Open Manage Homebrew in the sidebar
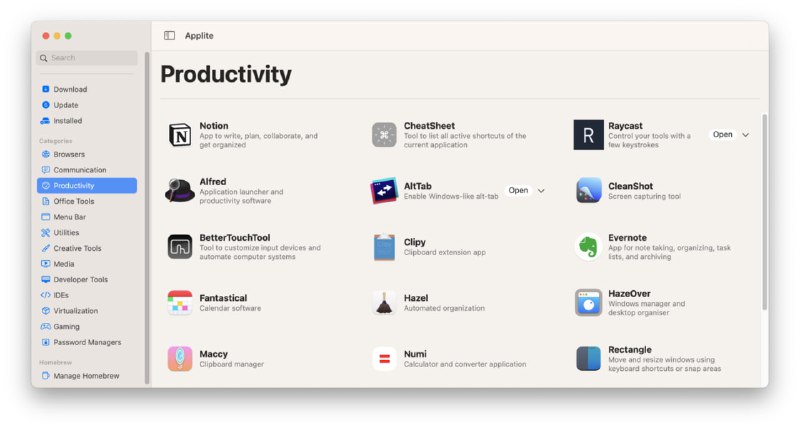Viewport: 800px width, 429px height. pos(86,376)
